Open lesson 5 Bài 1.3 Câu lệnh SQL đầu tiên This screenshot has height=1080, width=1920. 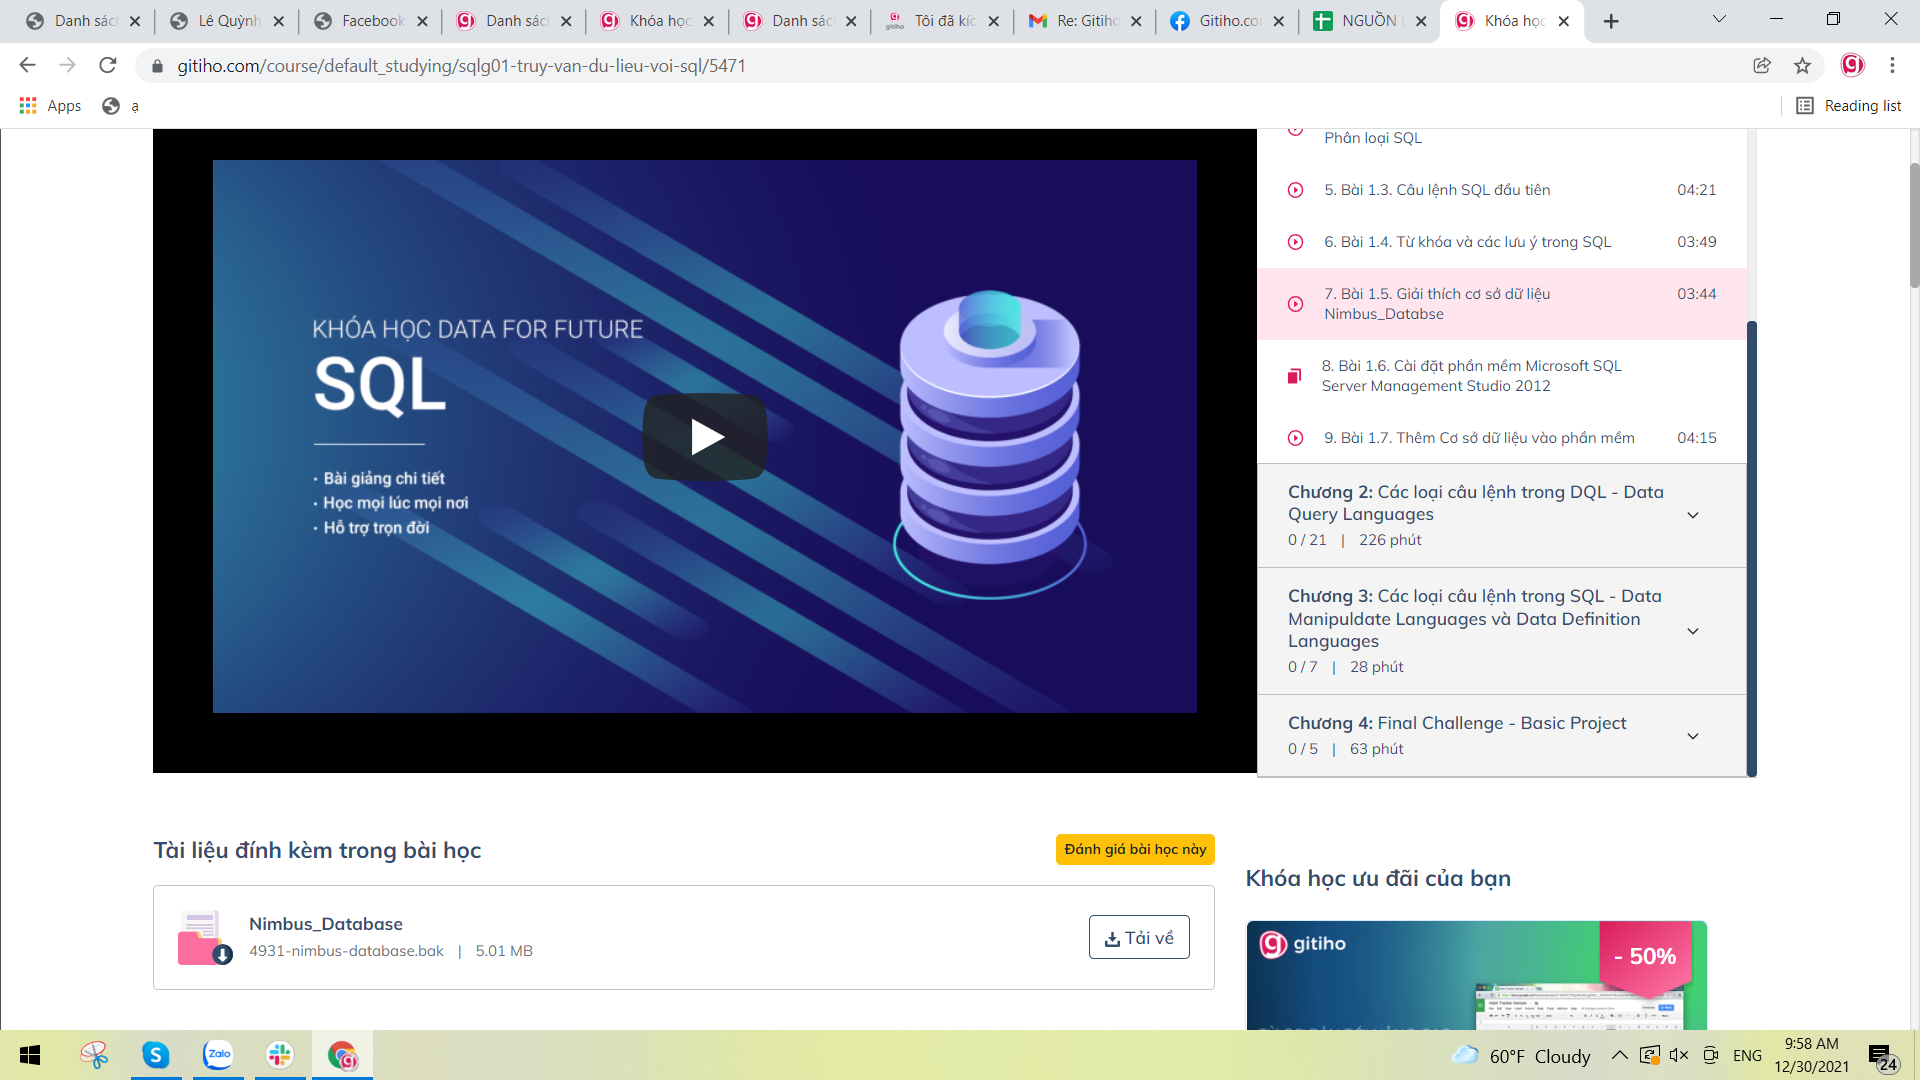coord(1437,190)
